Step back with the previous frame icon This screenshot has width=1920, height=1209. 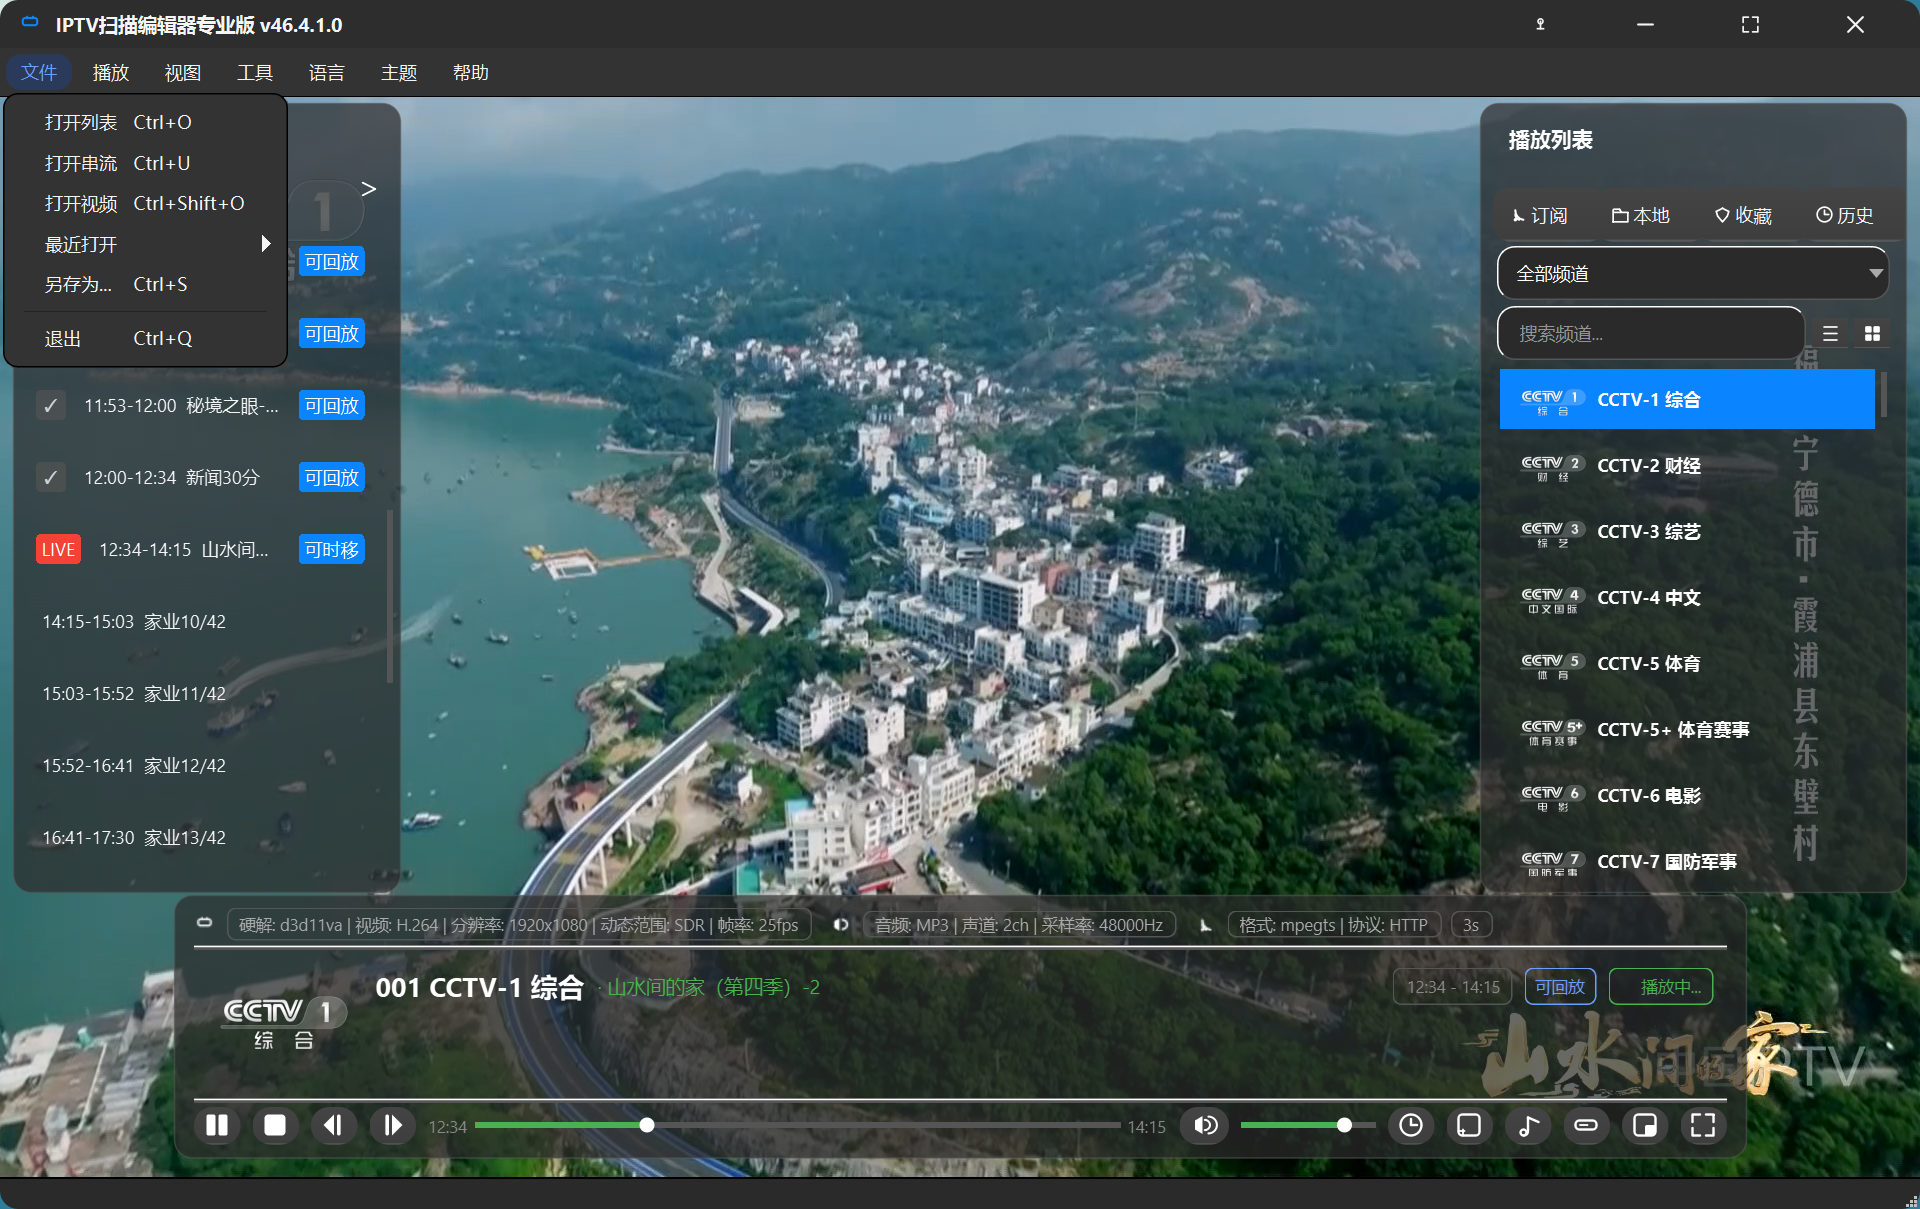(x=333, y=1126)
